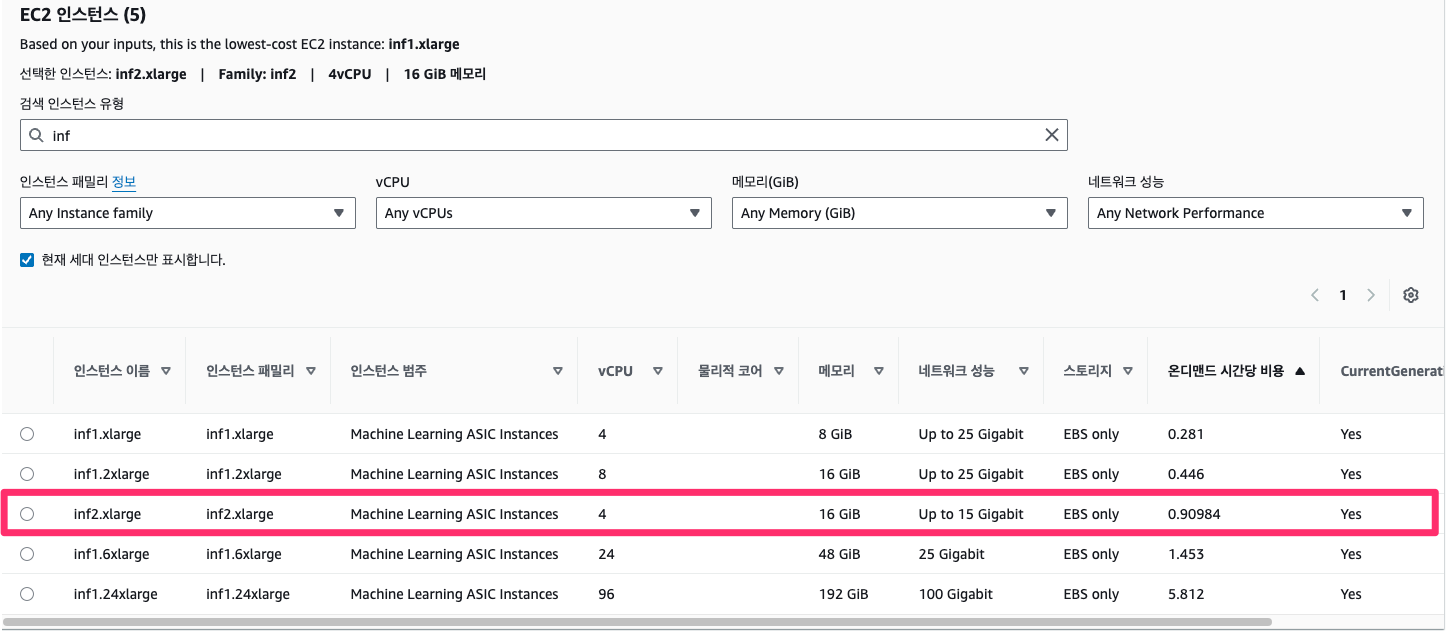The image size is (1455, 634).
Task: Open the Any Memory (GiB) dropdown
Action: [x=900, y=213]
